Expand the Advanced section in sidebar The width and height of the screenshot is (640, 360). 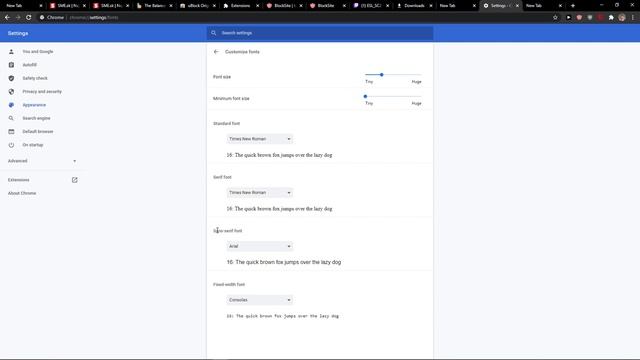[x=42, y=161]
